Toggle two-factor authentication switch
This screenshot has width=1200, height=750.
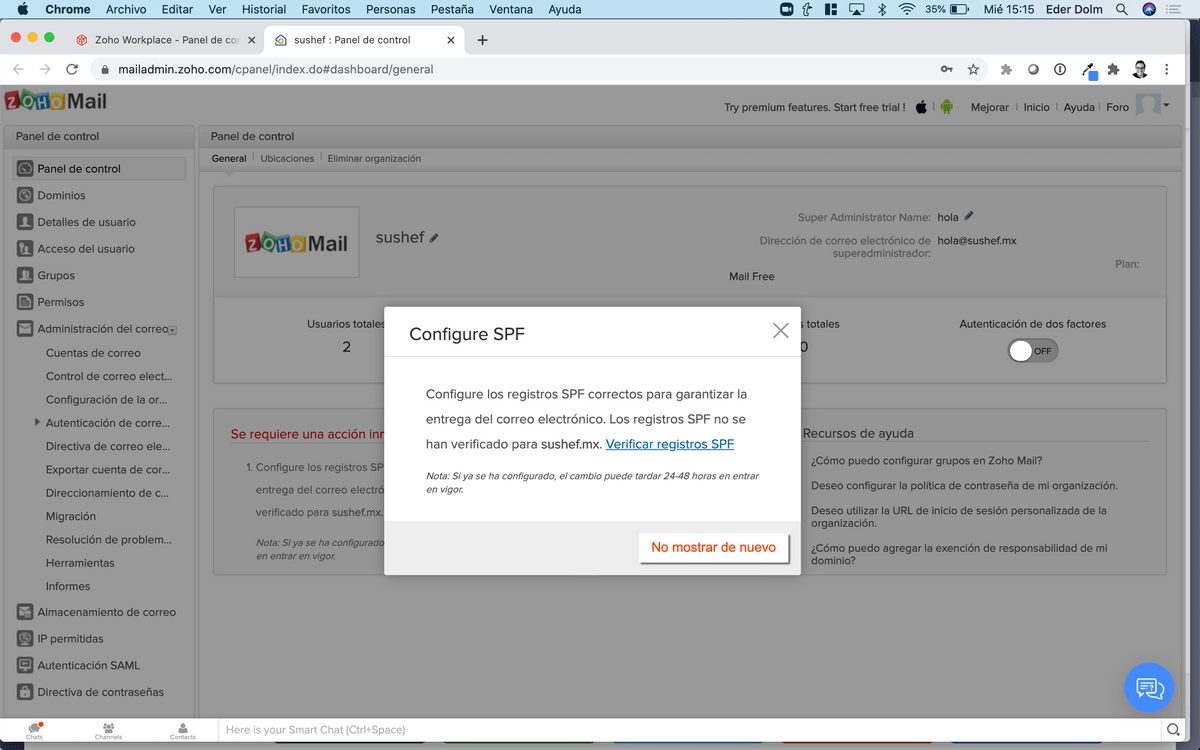click(x=1033, y=351)
